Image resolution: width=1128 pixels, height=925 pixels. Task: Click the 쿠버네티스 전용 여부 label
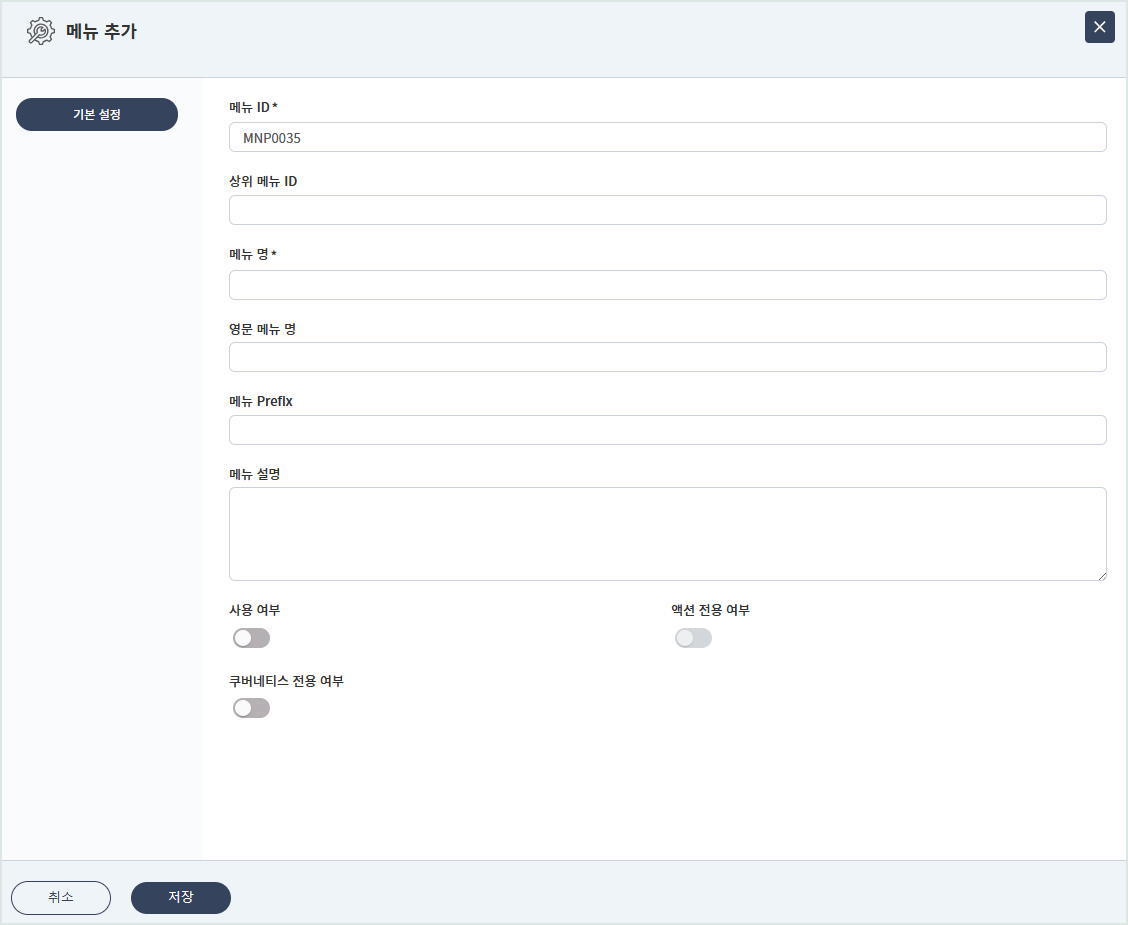pos(286,681)
